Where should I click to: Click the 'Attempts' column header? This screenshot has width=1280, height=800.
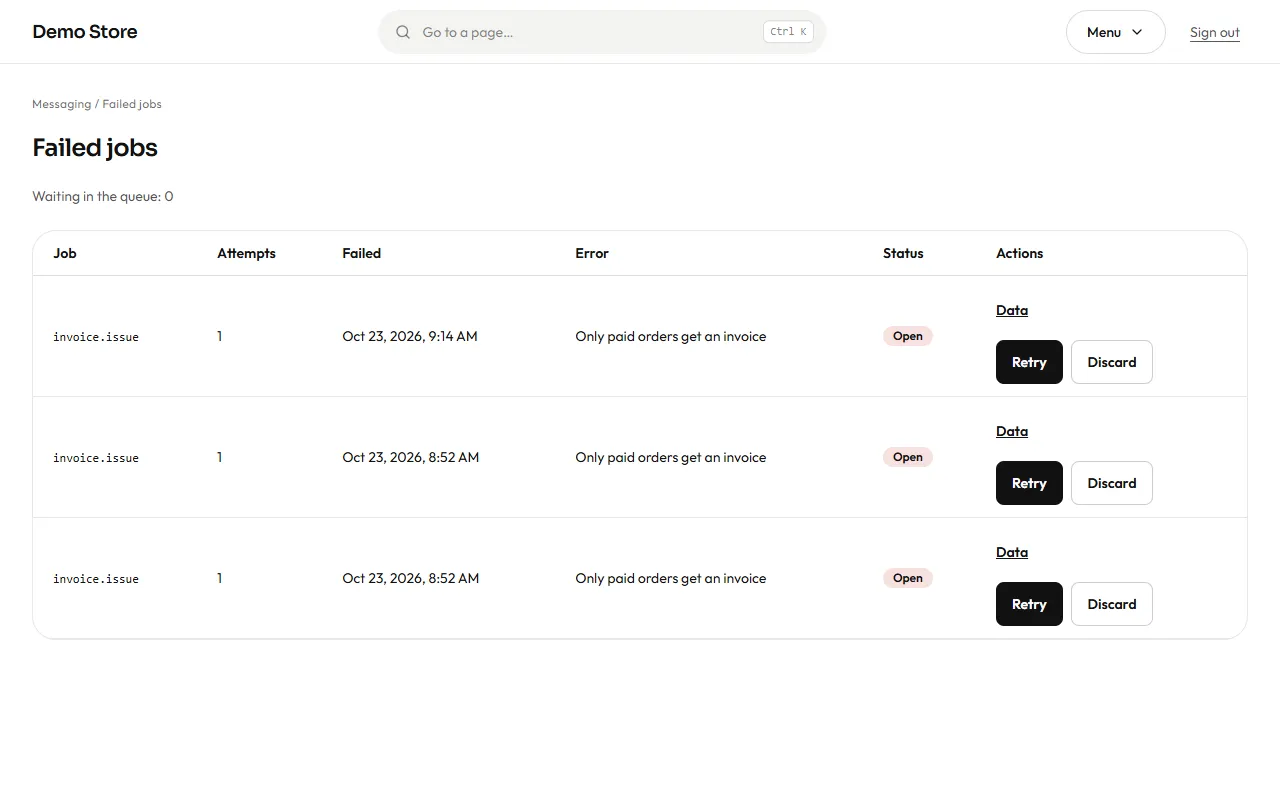246,253
